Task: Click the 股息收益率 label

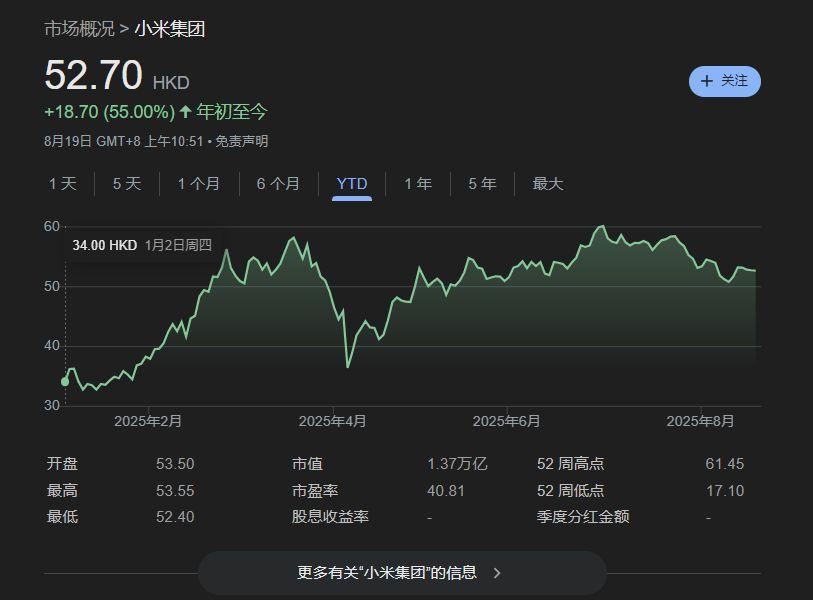Action: coord(330,517)
